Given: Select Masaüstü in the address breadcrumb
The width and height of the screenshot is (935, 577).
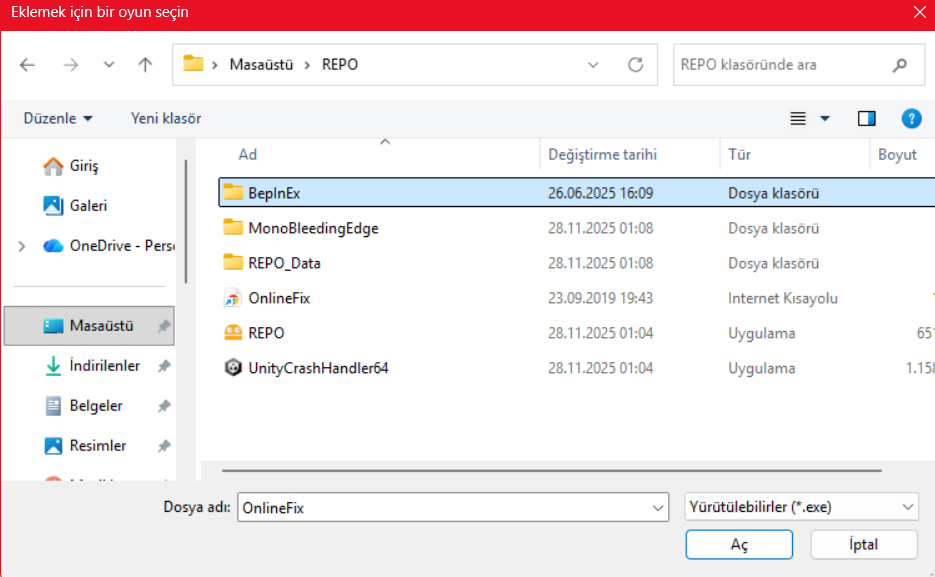Looking at the screenshot, I should click(x=261, y=64).
